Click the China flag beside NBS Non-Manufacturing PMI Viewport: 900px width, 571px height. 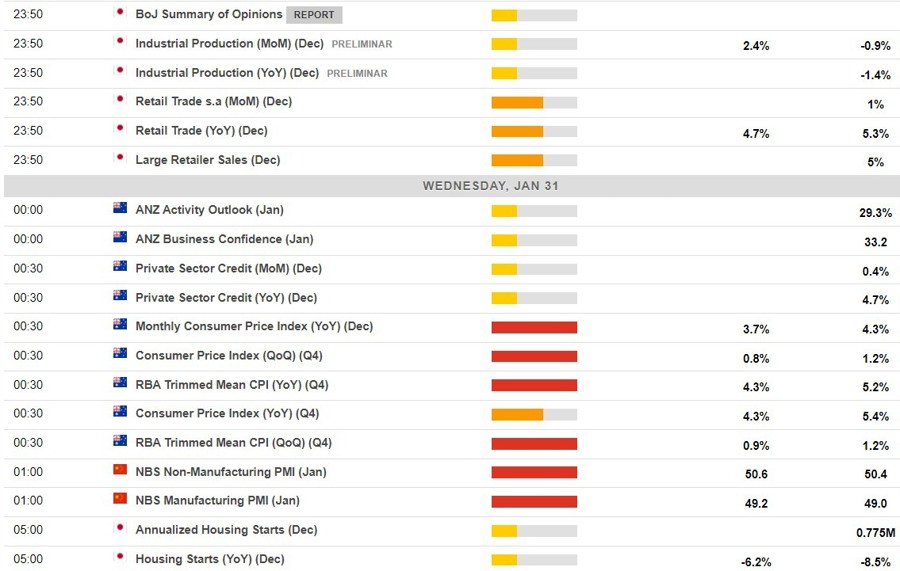[x=120, y=469]
